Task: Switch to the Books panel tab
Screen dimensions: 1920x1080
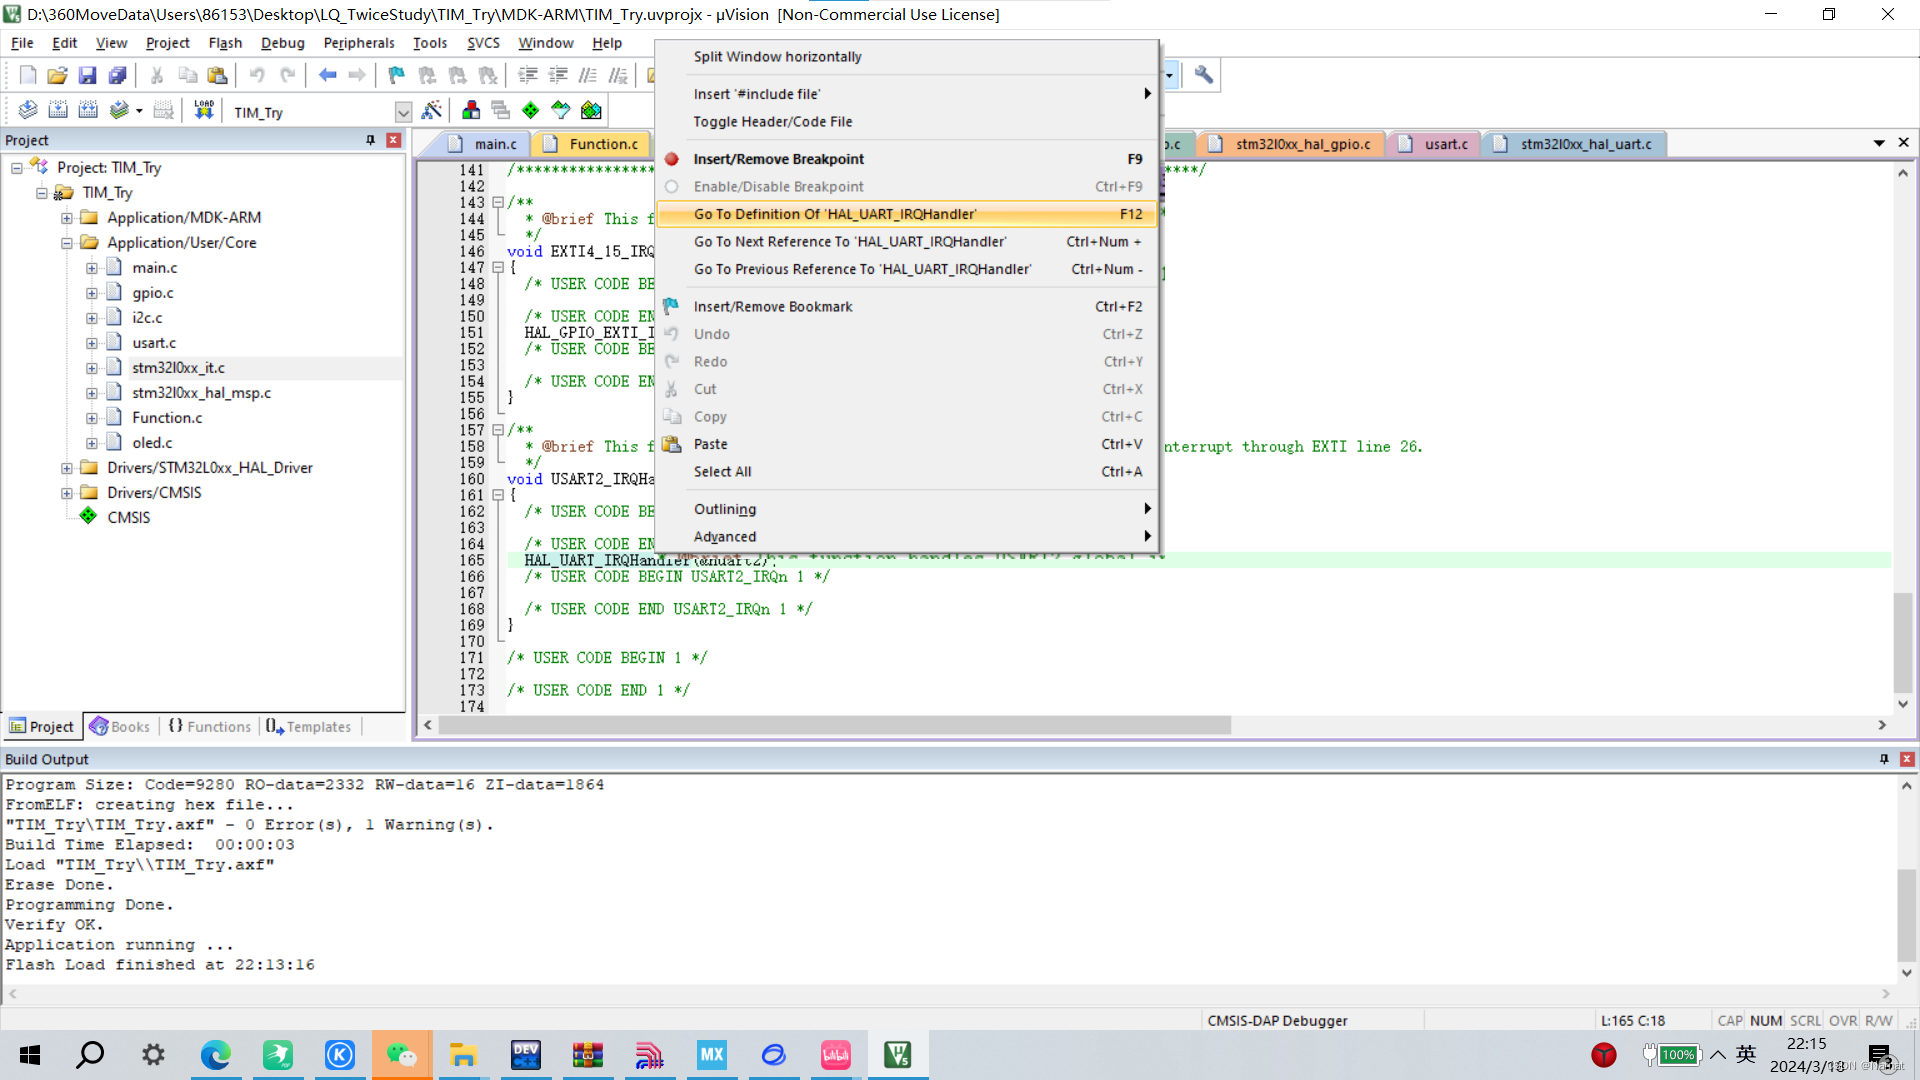Action: tap(120, 727)
